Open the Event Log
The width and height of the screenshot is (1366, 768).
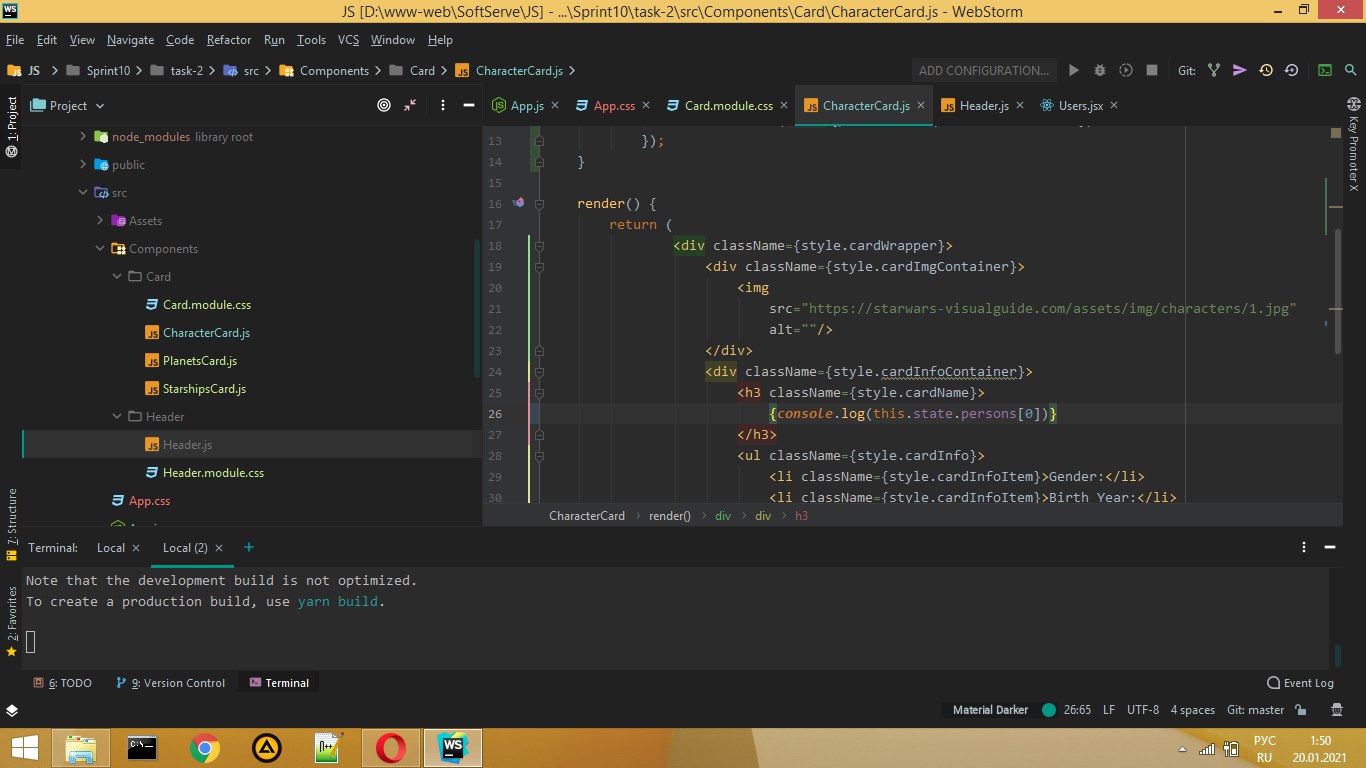point(1300,683)
